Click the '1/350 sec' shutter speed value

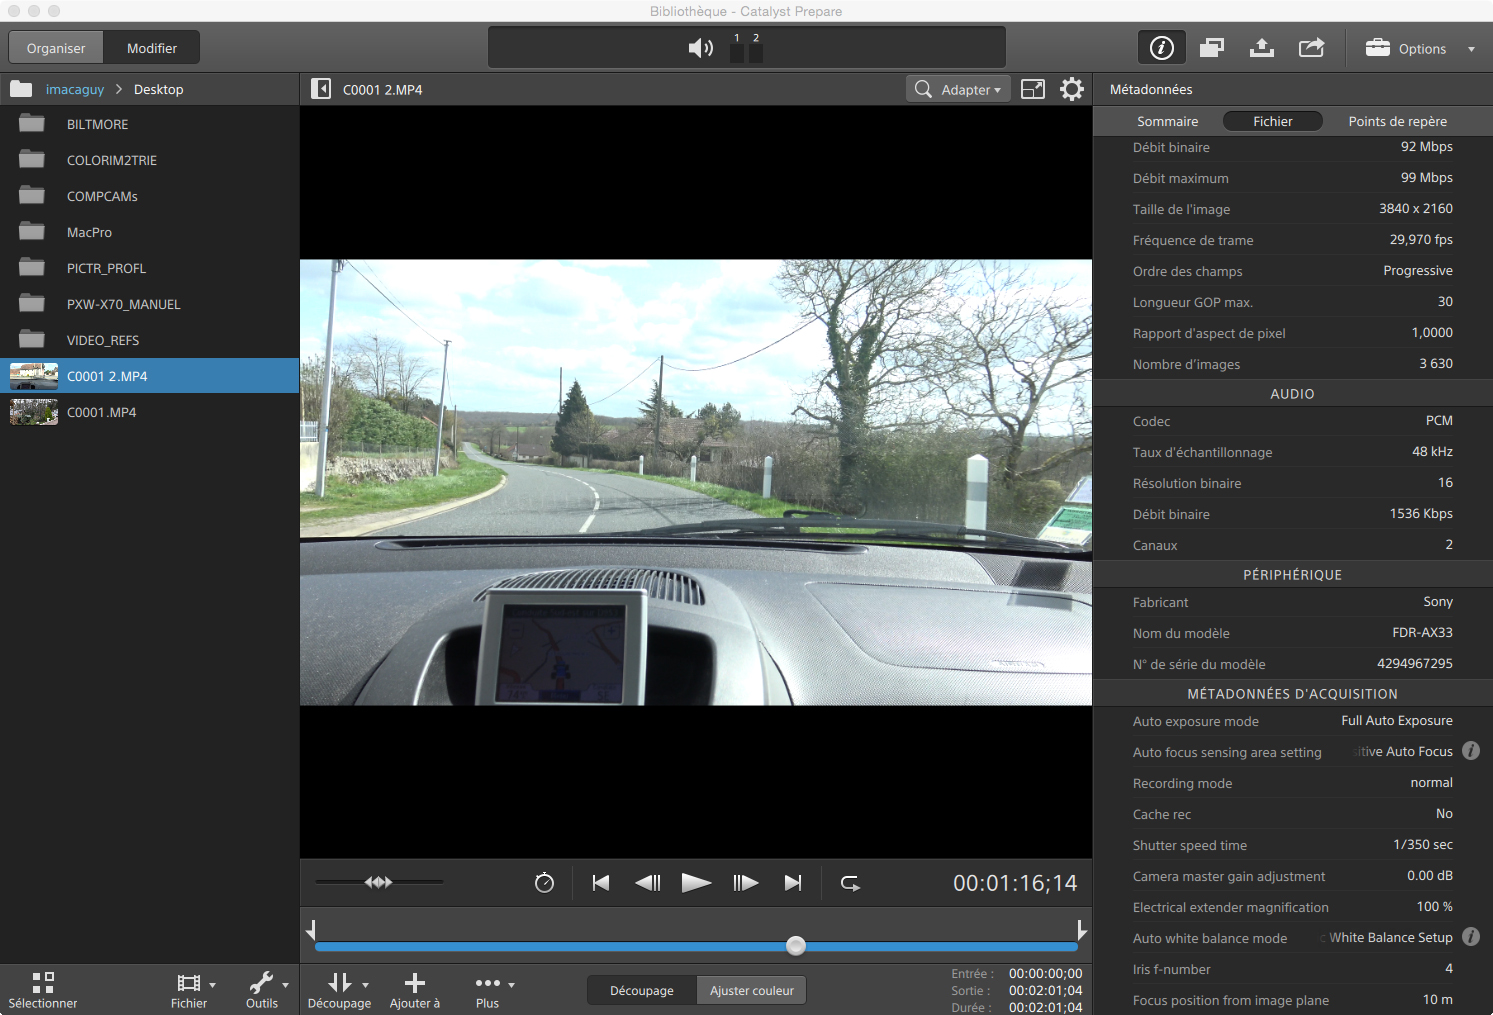[1423, 844]
